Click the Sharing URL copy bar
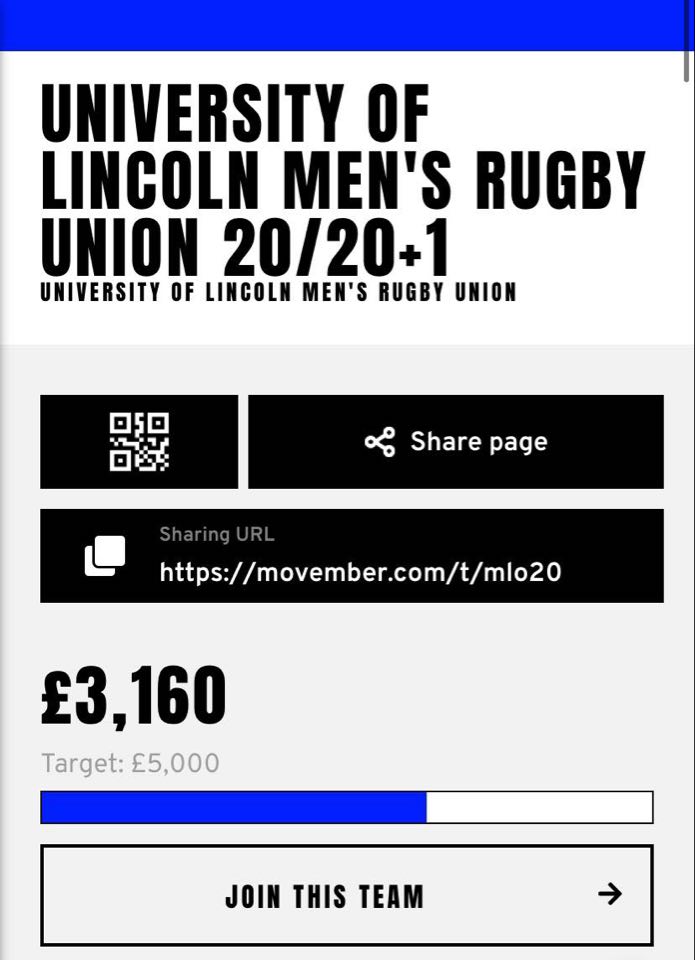 point(352,555)
